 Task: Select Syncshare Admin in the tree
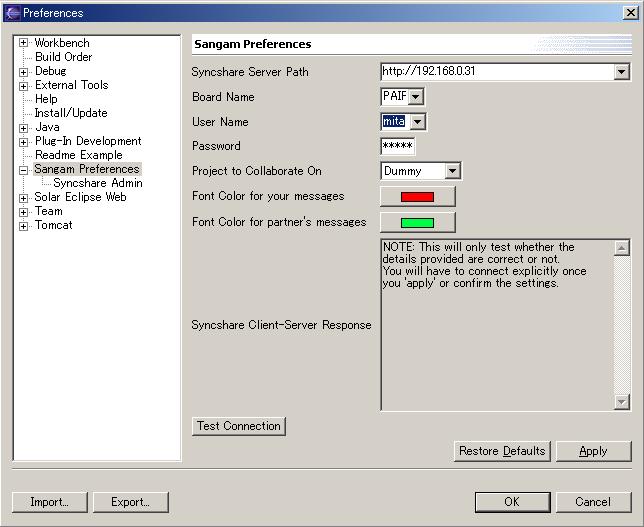97,184
